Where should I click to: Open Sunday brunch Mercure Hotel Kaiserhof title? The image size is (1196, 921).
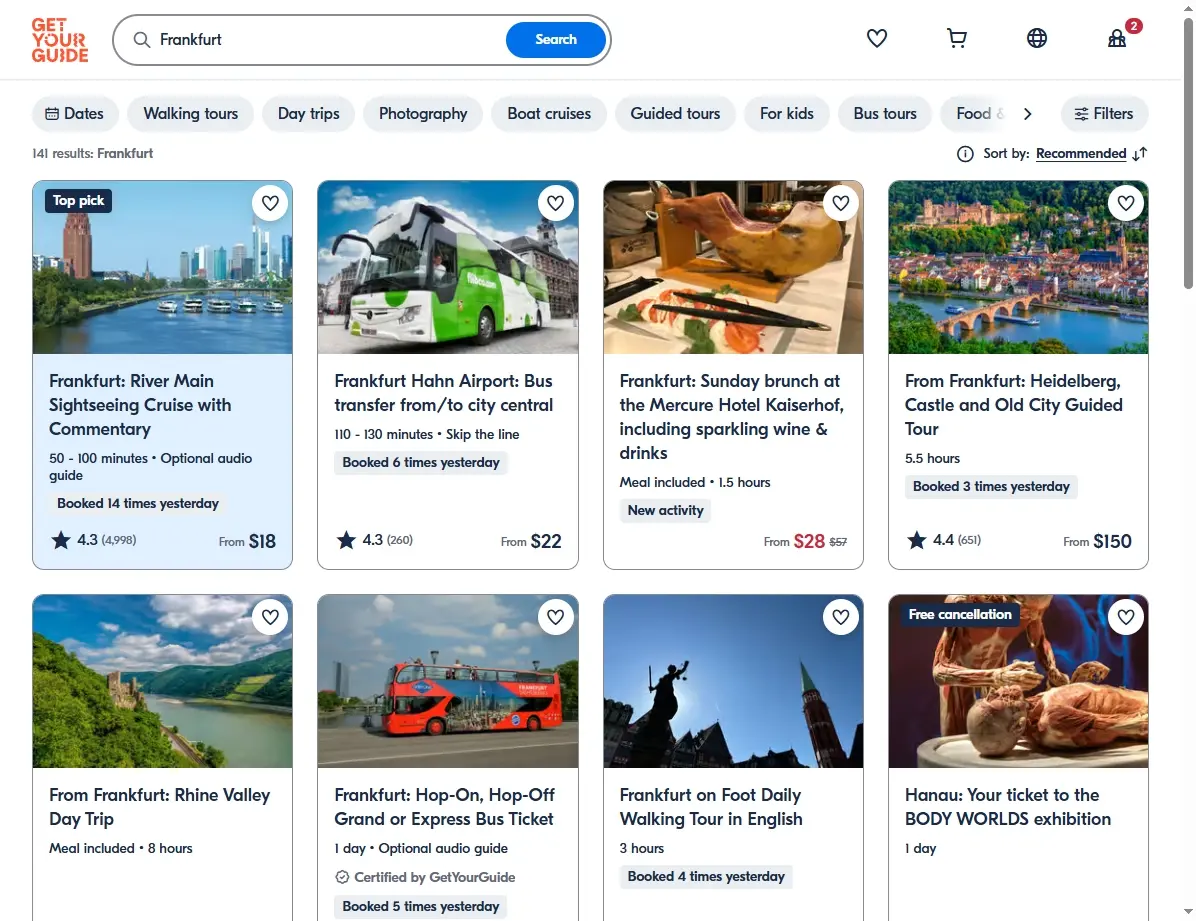click(731, 417)
